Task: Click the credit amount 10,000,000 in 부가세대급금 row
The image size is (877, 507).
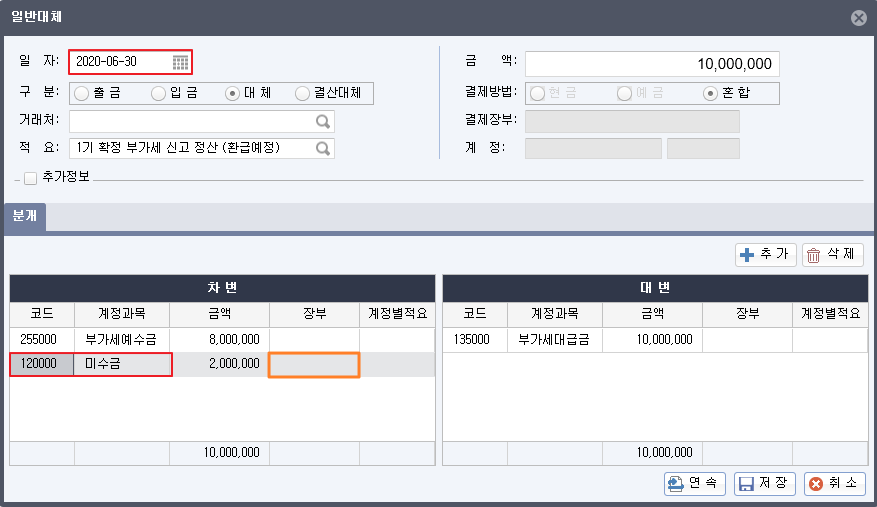Action: [653, 340]
